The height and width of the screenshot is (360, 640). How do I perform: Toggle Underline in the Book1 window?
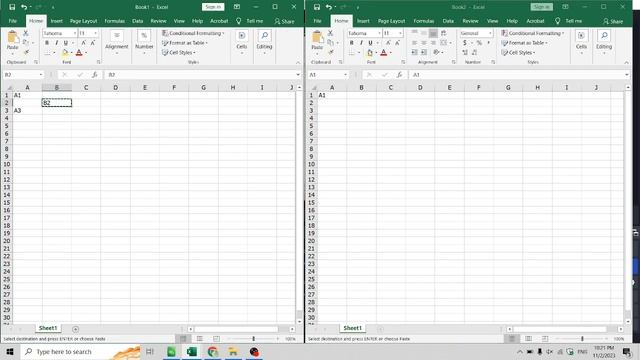(x=65, y=43)
